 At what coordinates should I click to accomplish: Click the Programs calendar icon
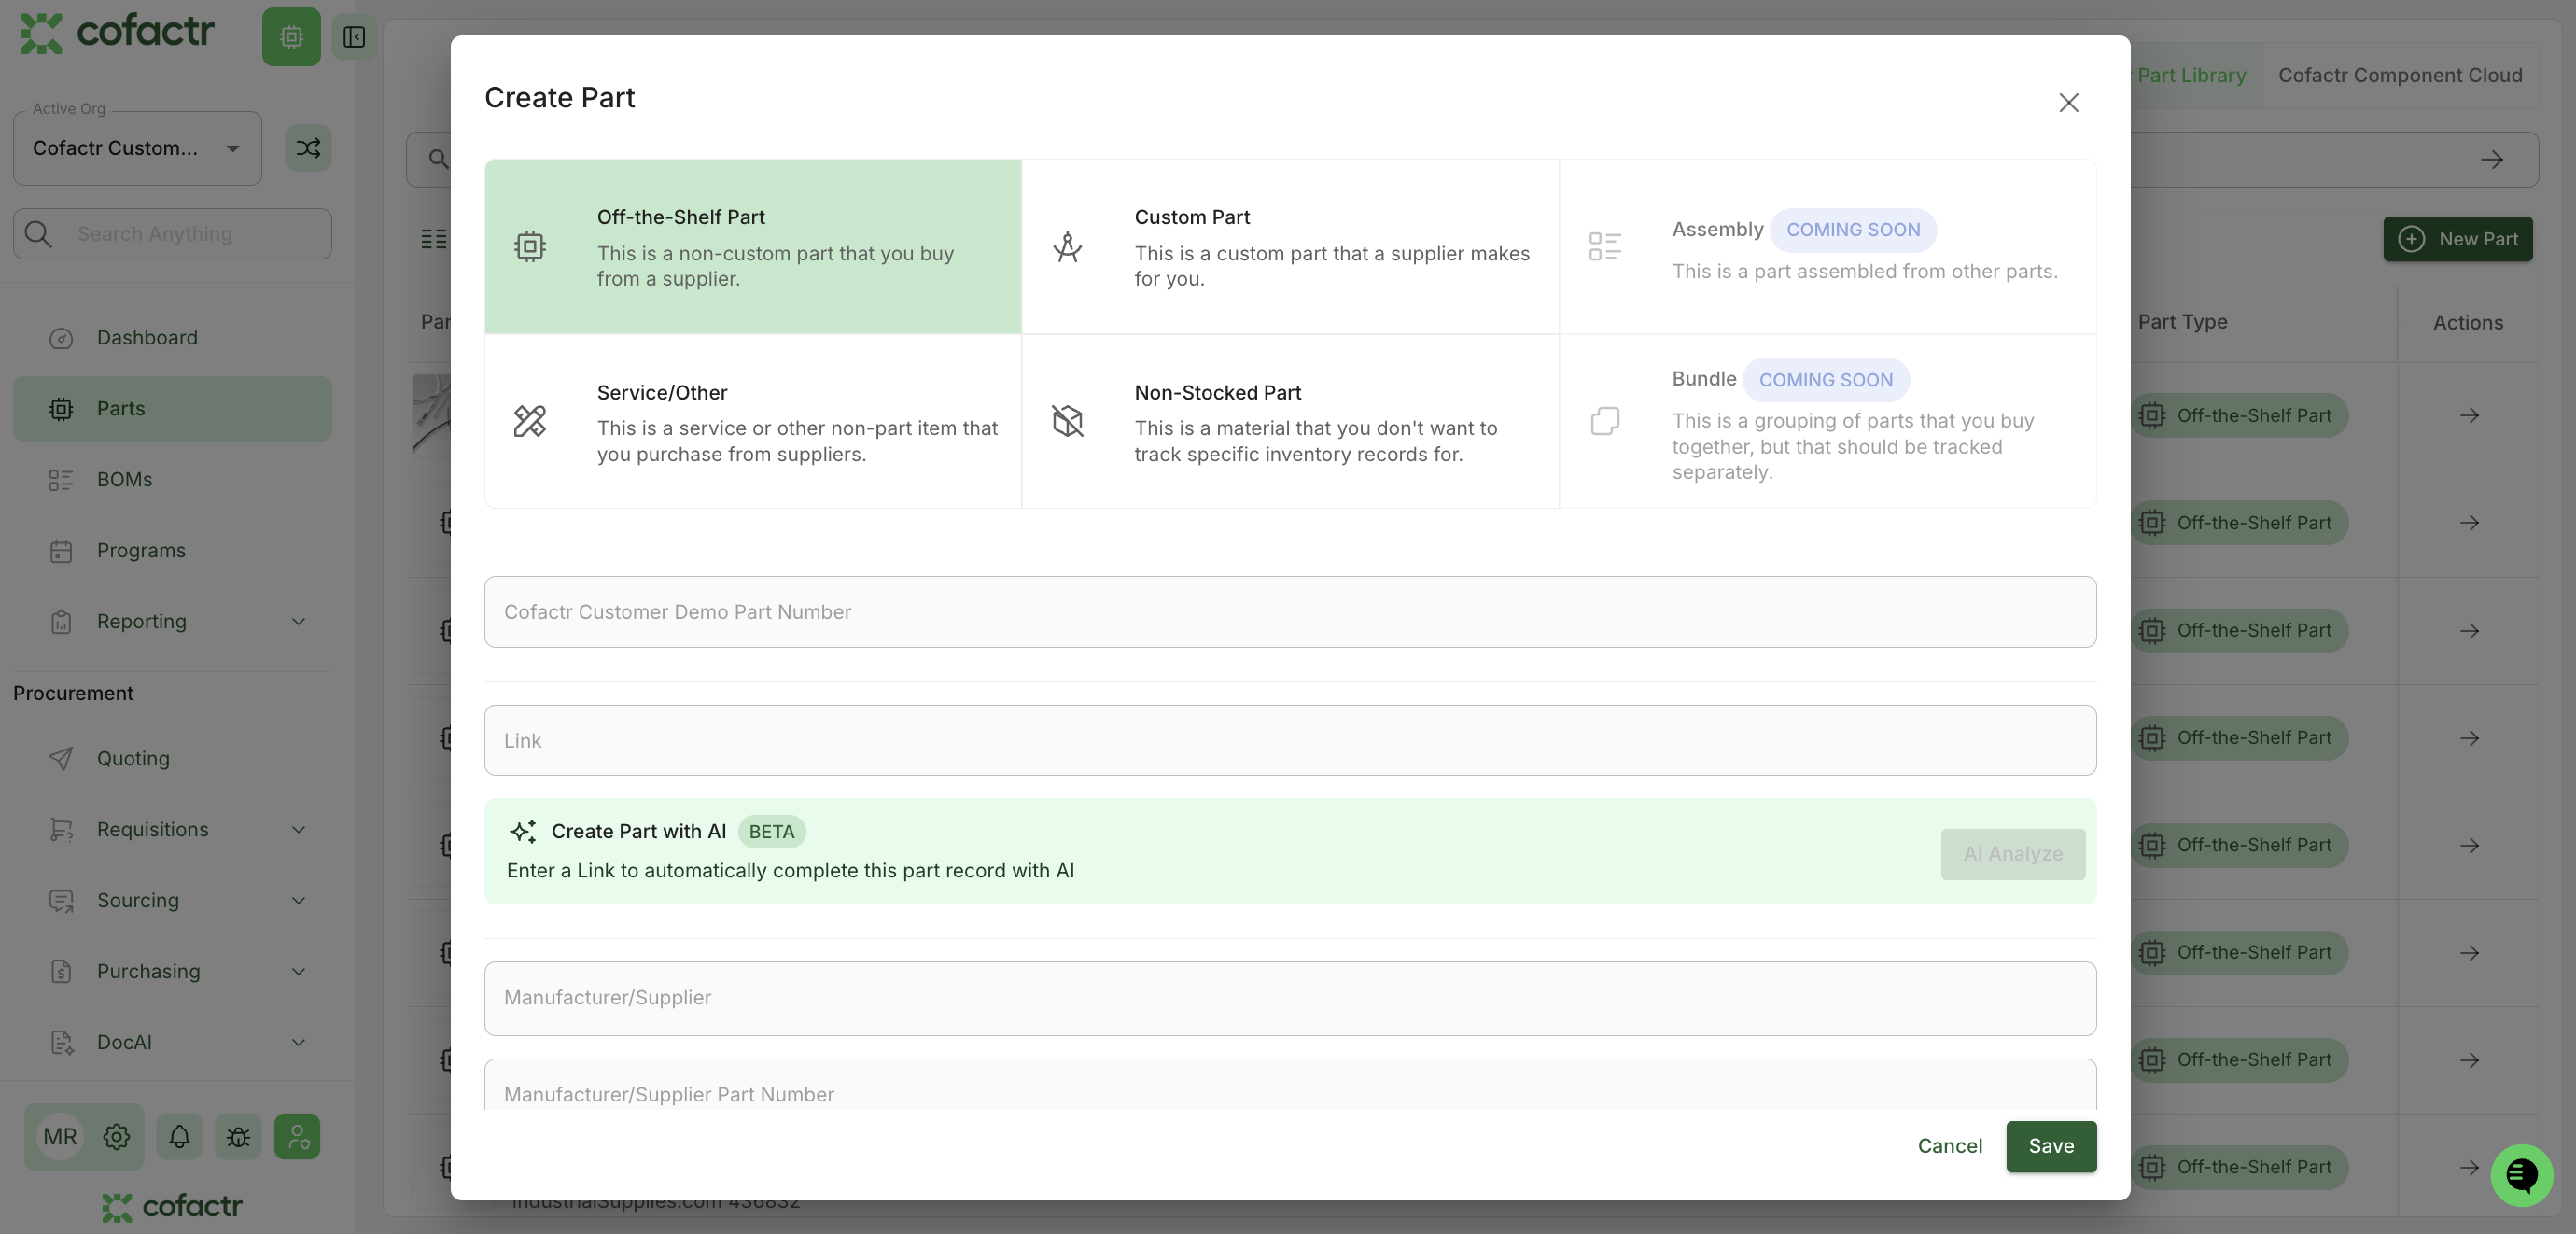[61, 551]
